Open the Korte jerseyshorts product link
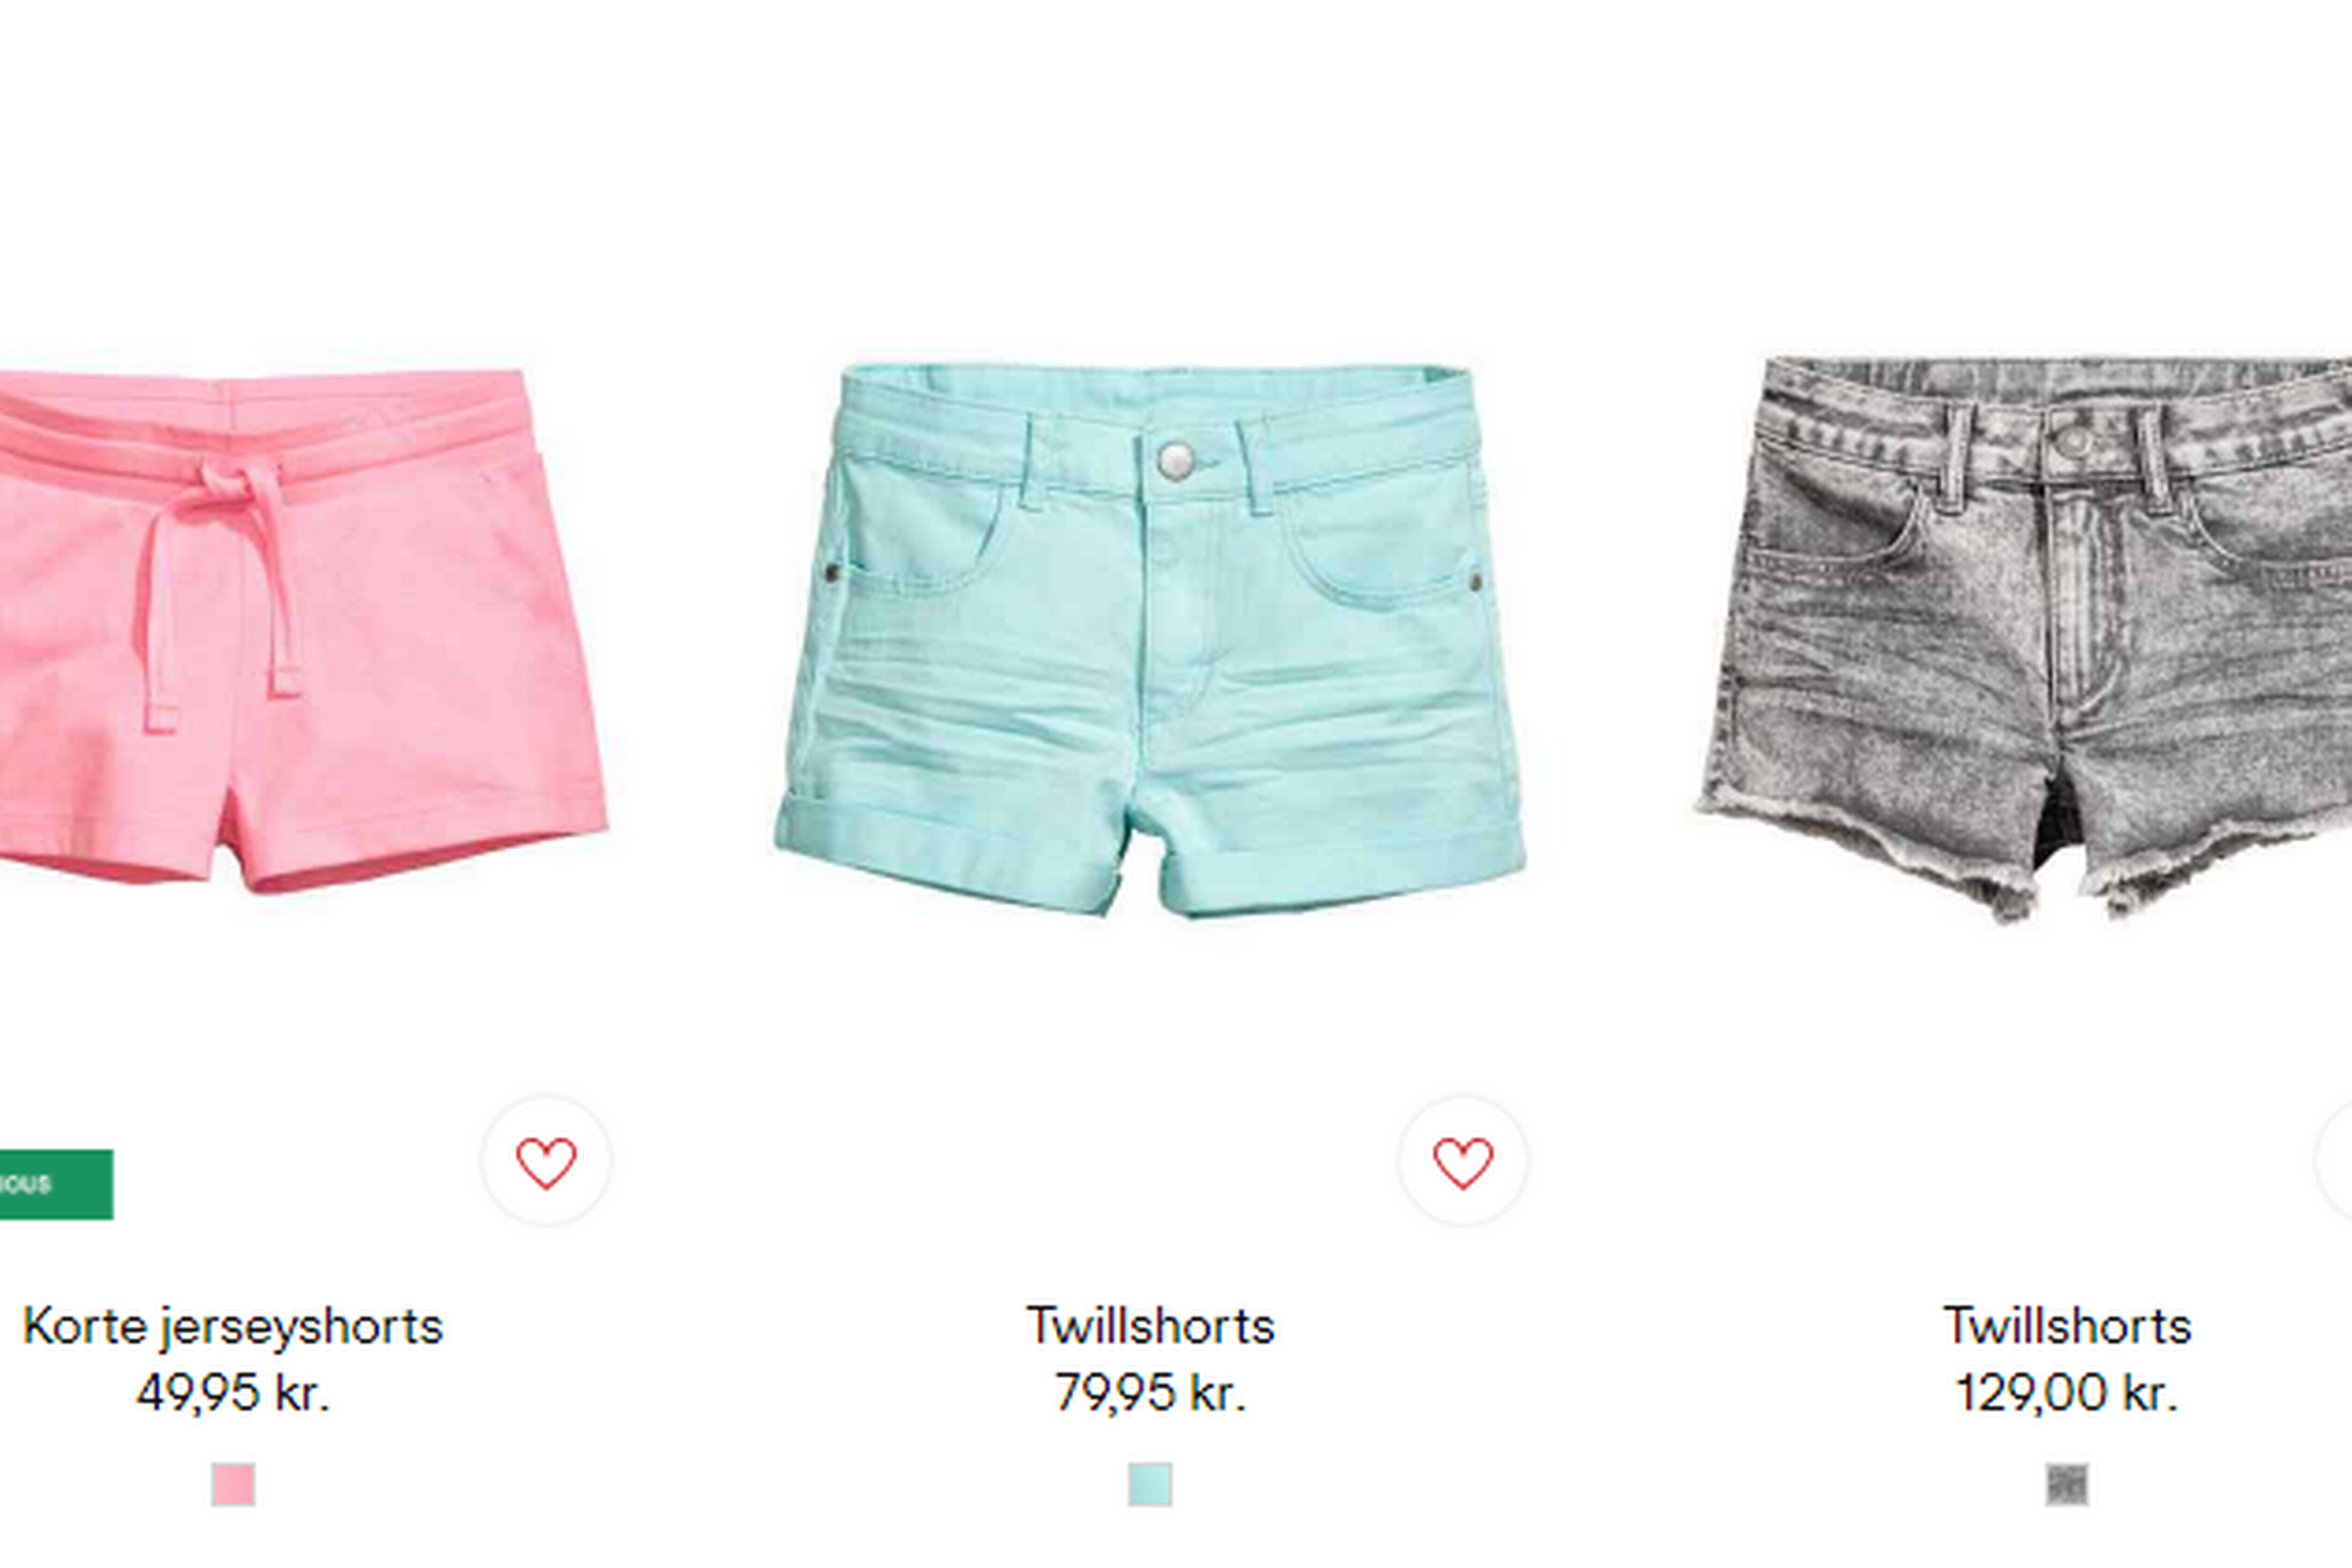This screenshot has height=1568, width=2352. 233,1327
